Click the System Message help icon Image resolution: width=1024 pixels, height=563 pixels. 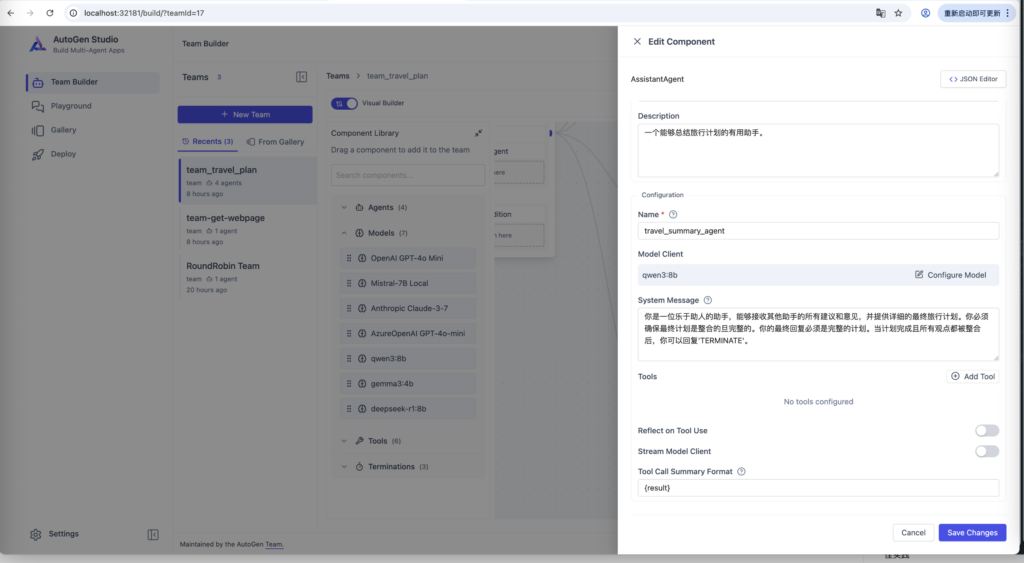point(707,300)
